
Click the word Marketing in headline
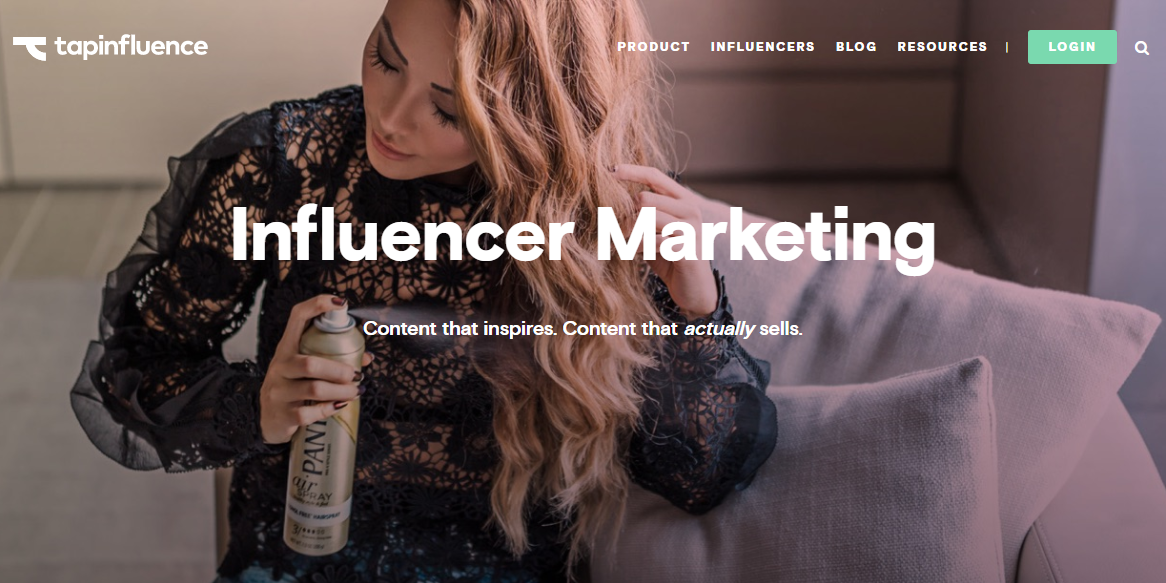coord(765,238)
